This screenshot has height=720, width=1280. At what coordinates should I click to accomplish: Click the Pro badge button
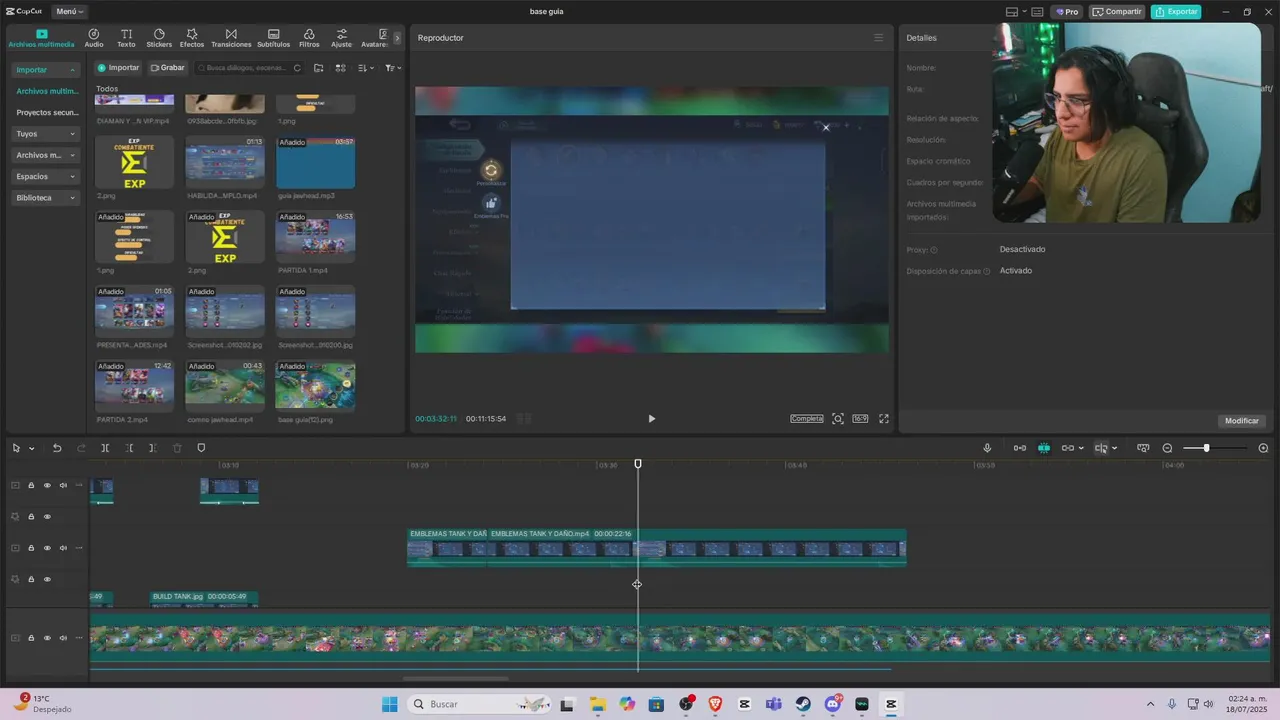[1067, 12]
